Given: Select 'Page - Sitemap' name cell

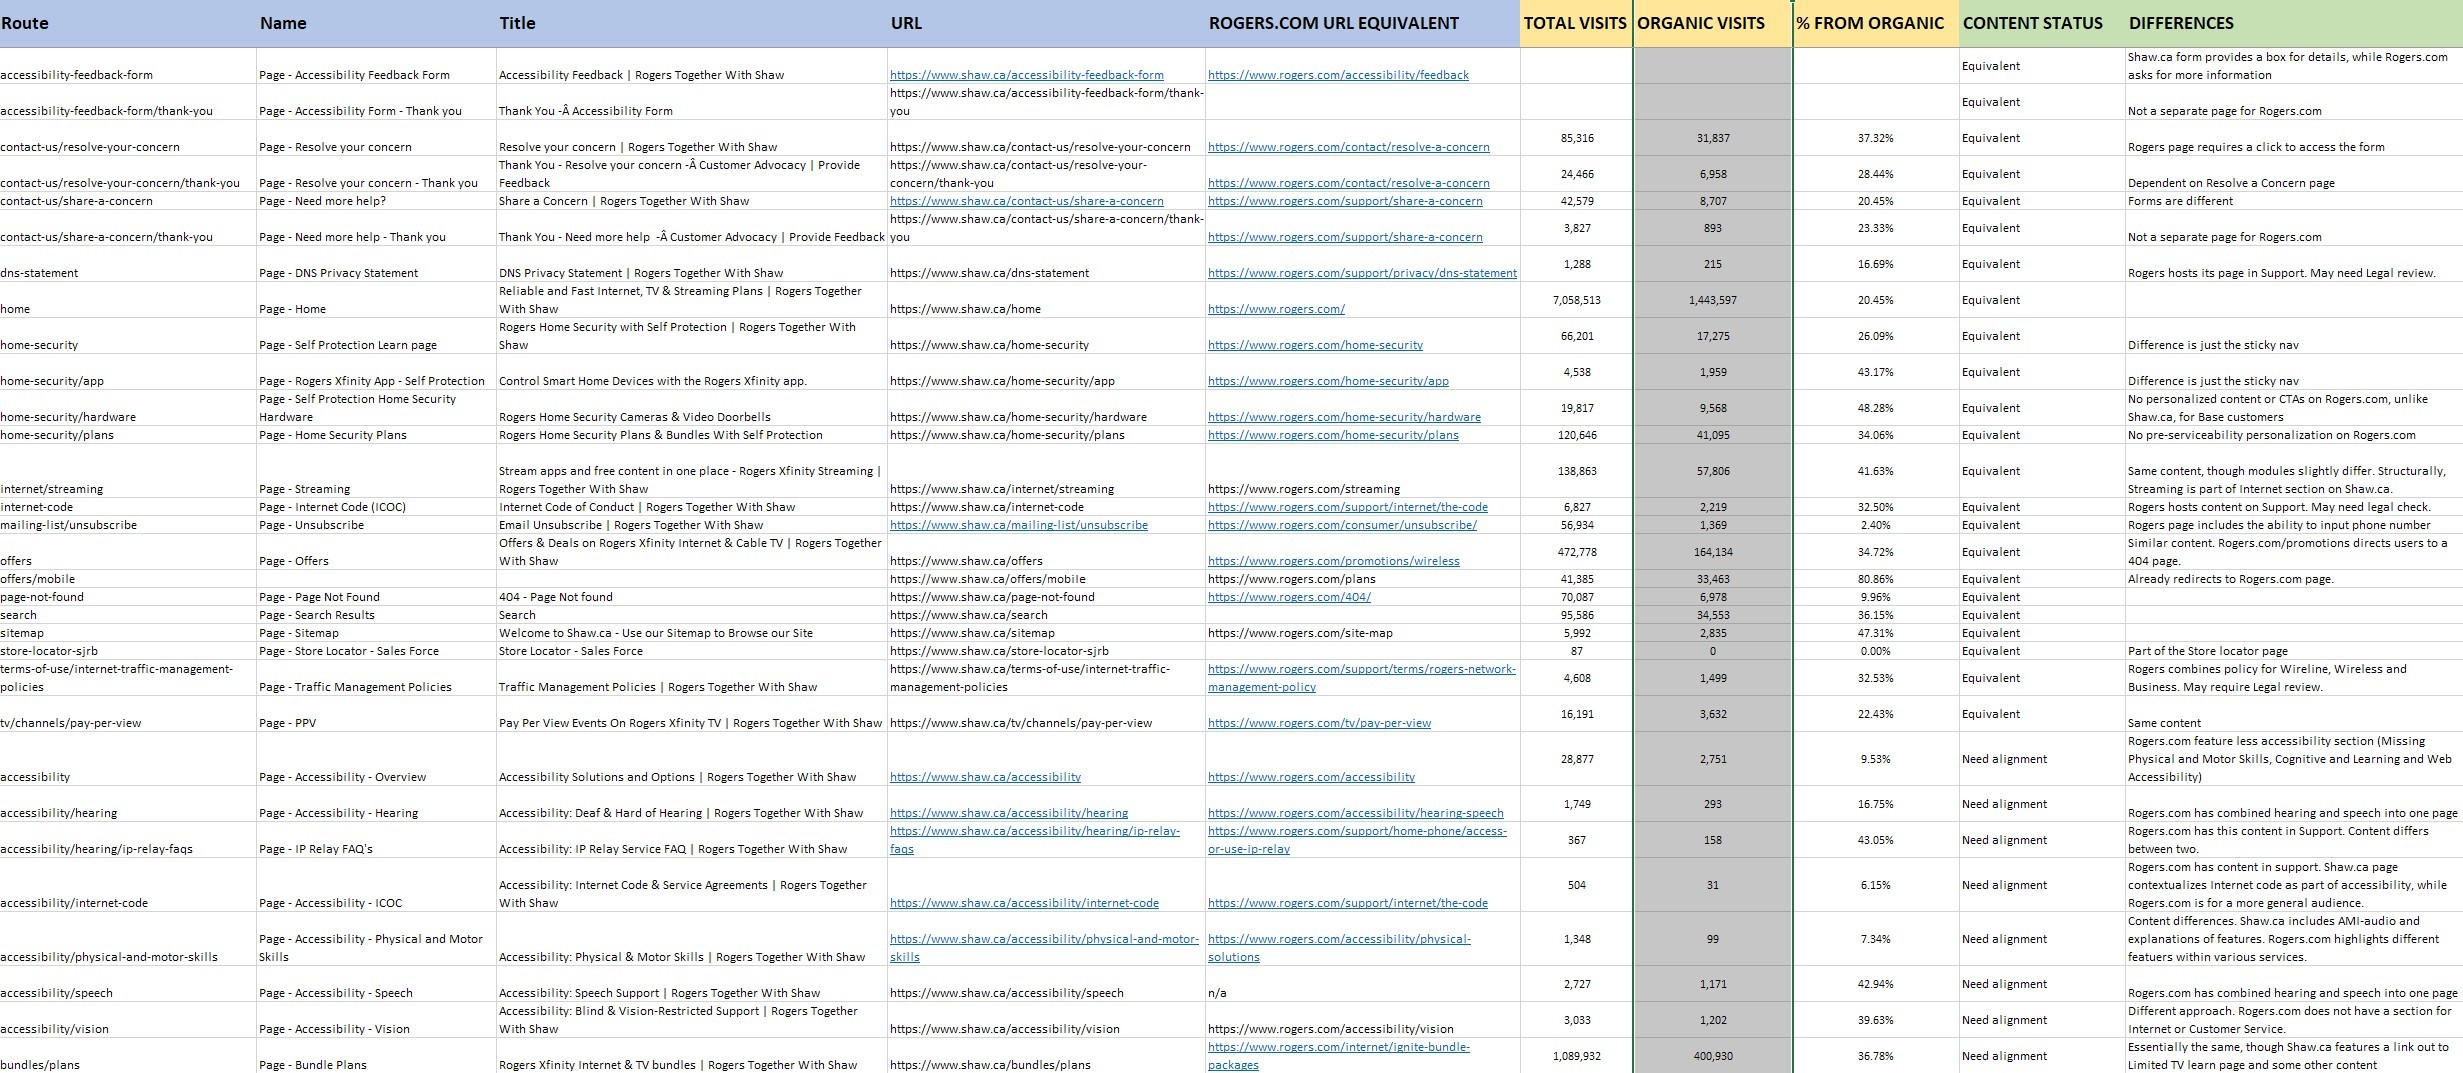Looking at the screenshot, I should click(x=376, y=633).
